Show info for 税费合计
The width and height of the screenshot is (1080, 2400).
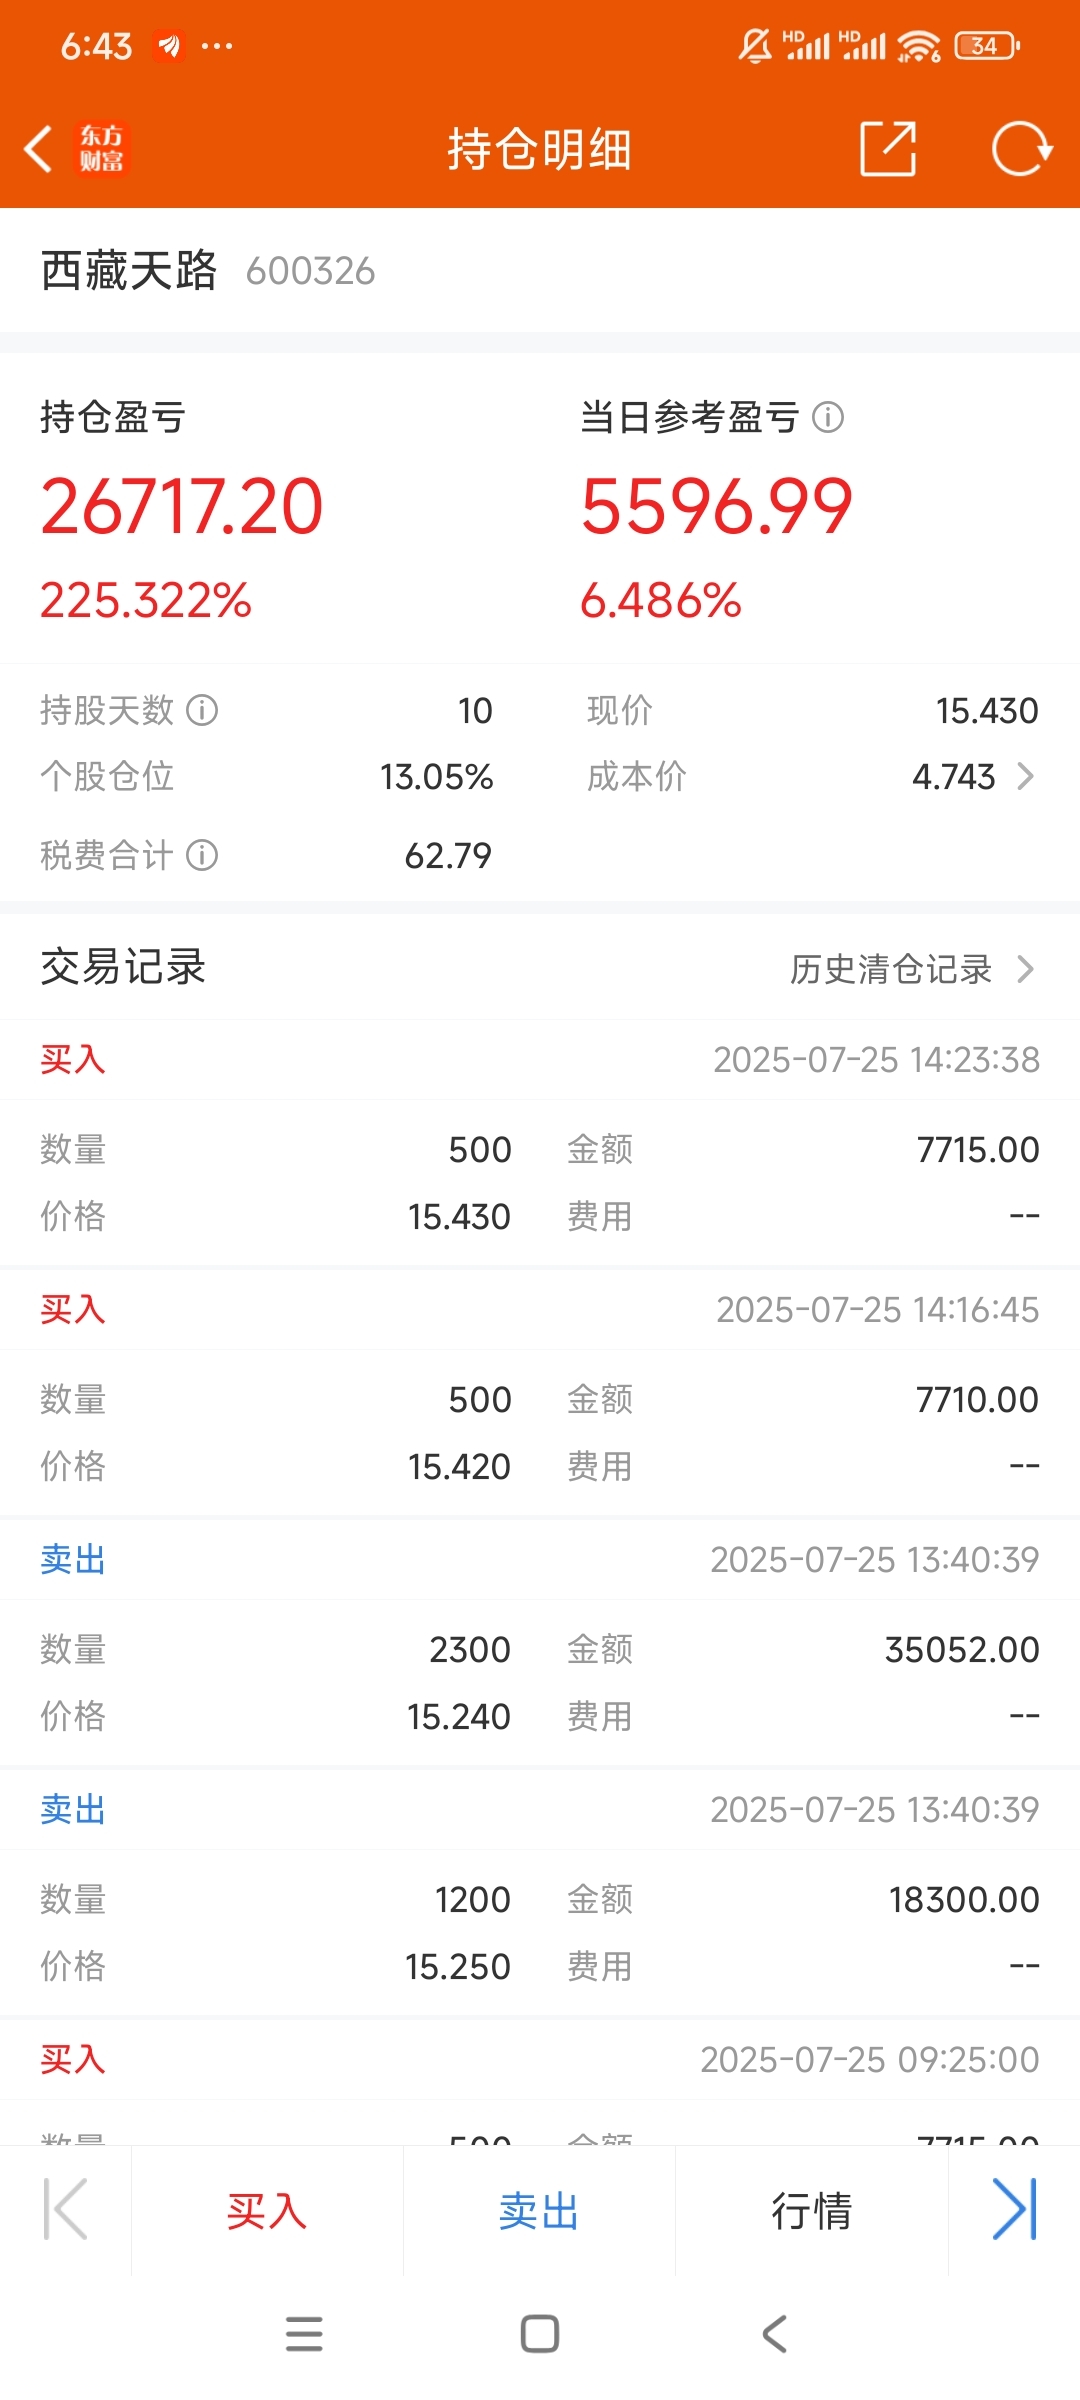tap(202, 855)
